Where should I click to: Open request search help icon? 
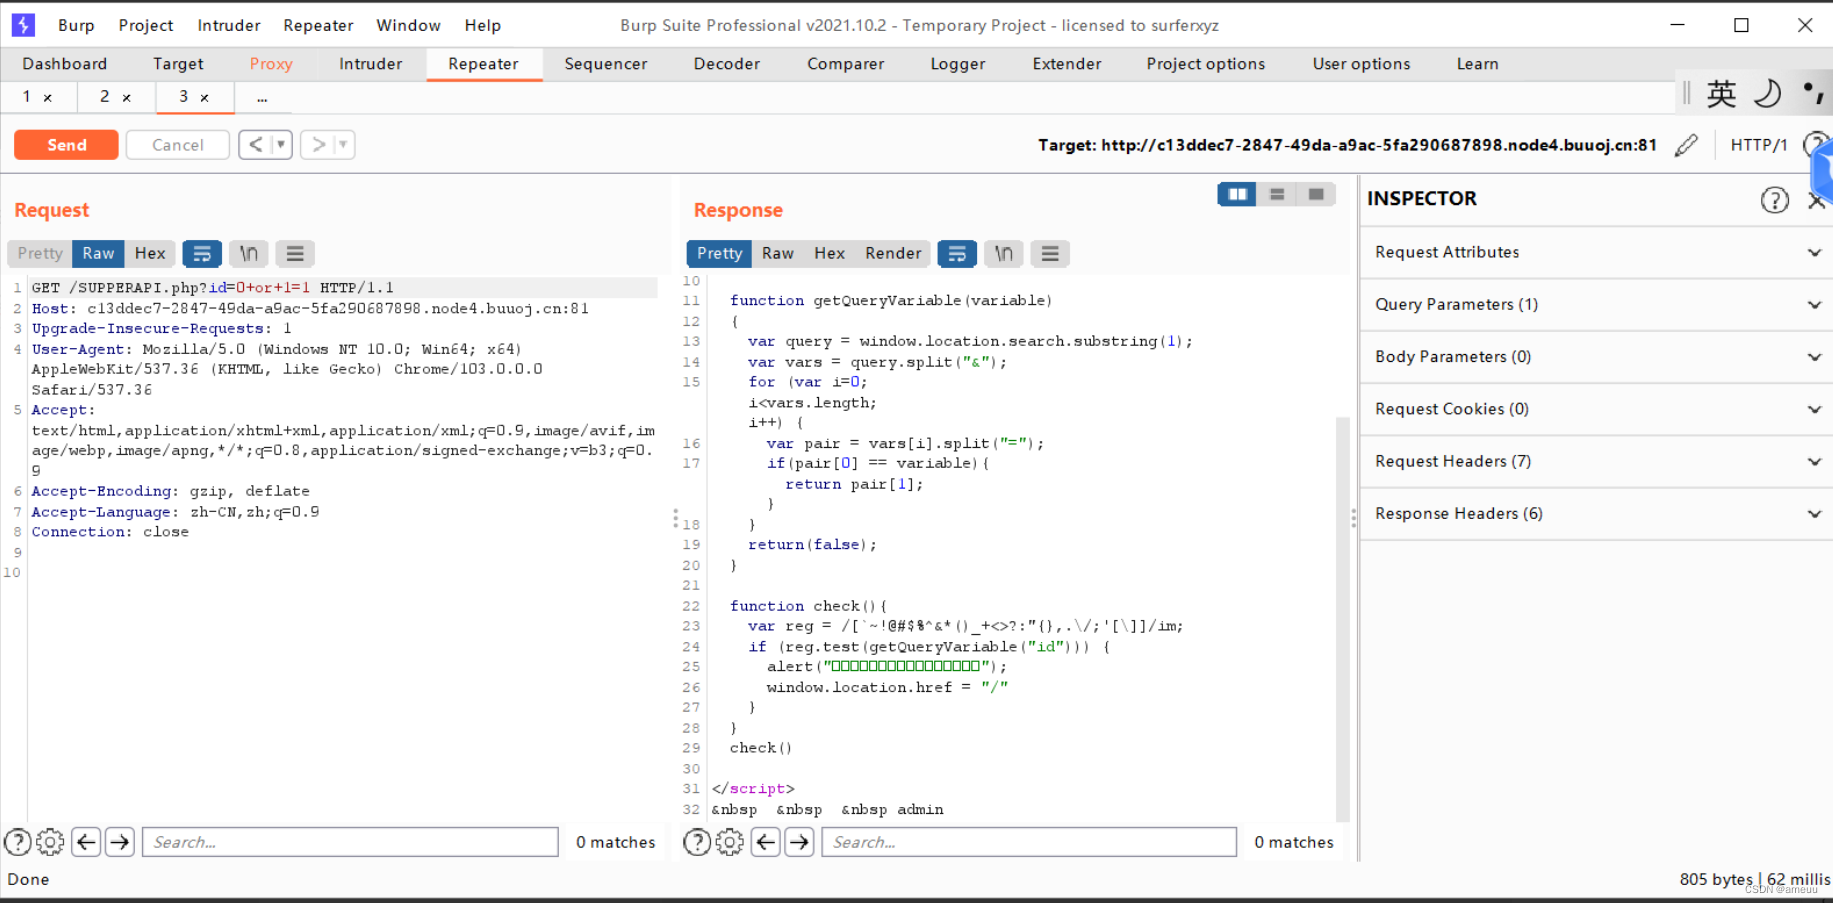click(18, 842)
